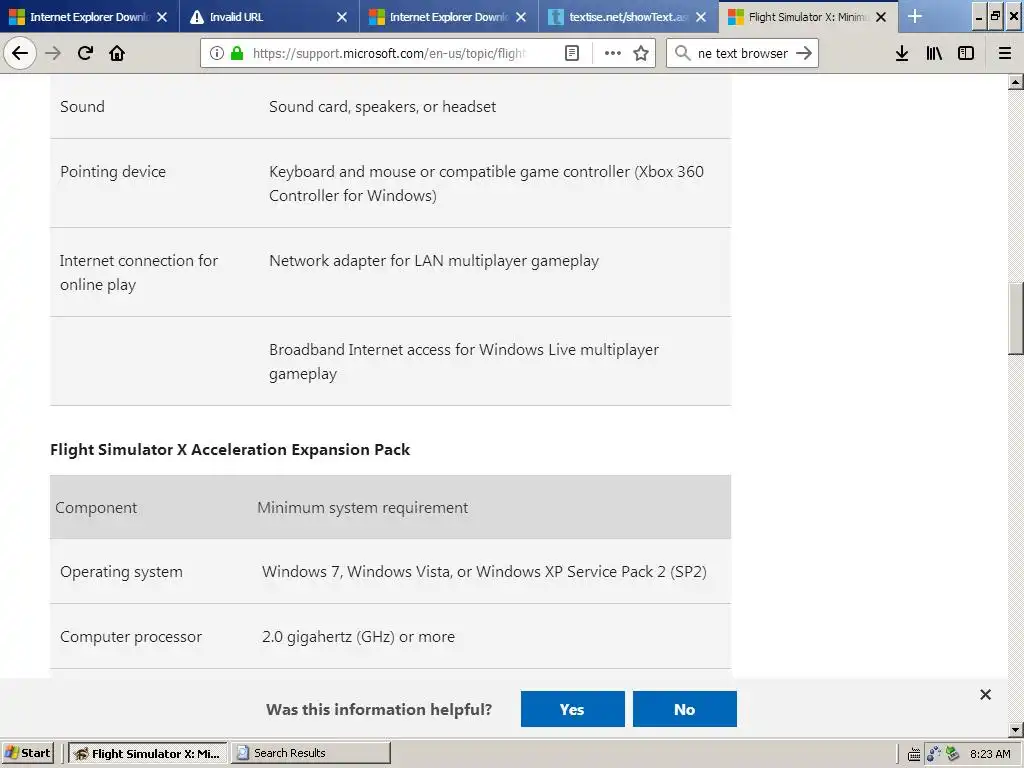Open page actions three-dots menu
The image size is (1024, 768).
(613, 53)
